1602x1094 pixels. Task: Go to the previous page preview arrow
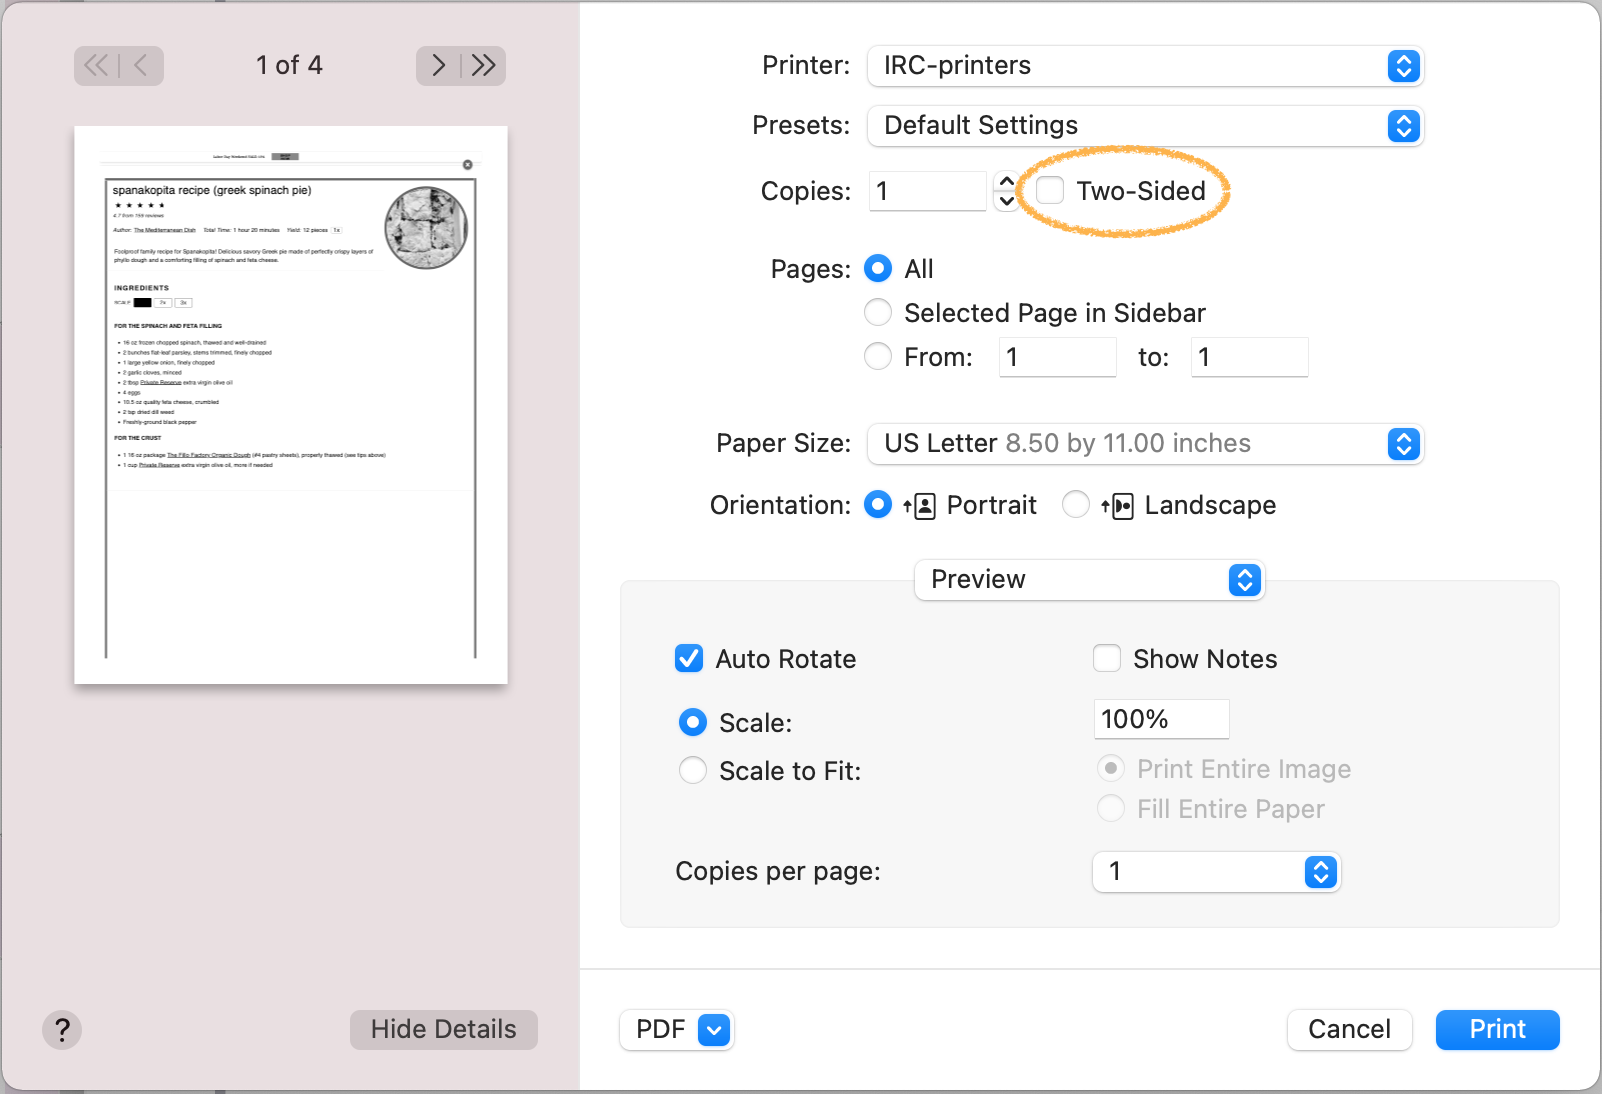(141, 66)
